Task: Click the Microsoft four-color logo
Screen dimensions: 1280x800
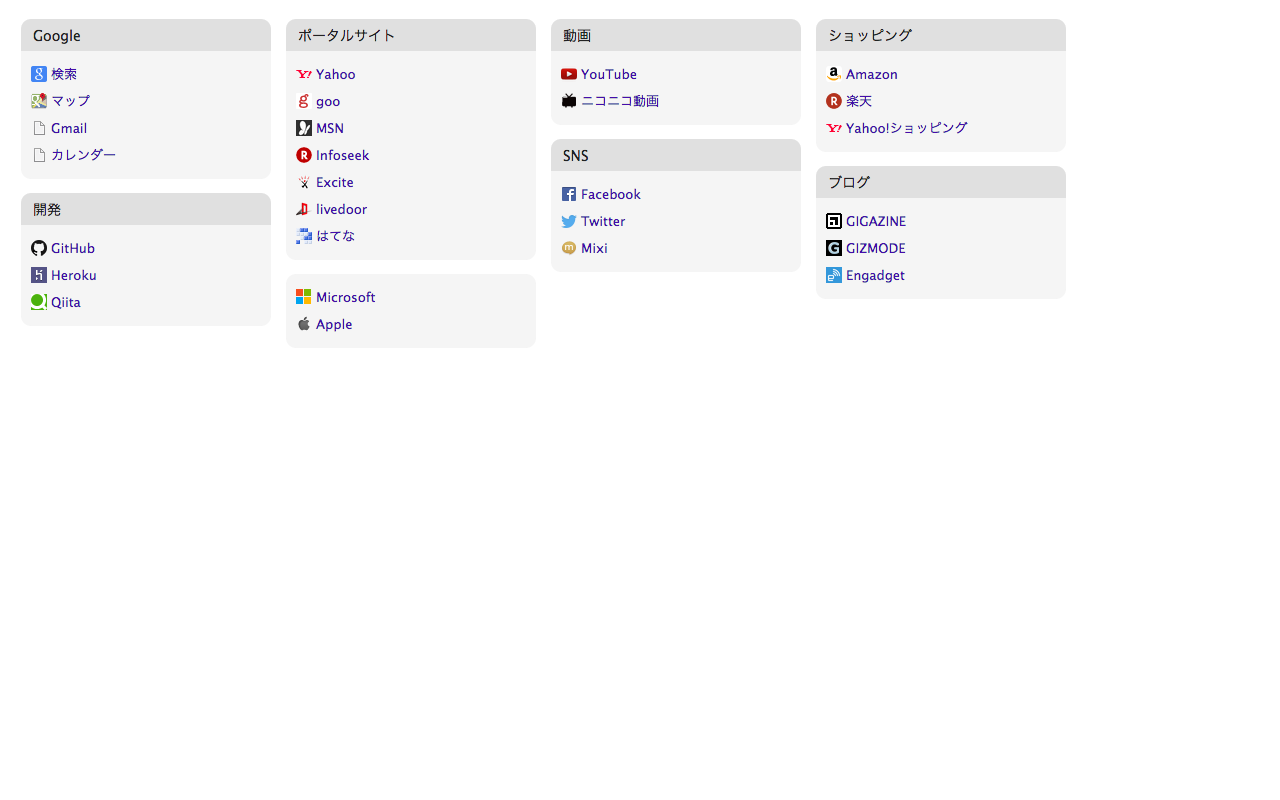Action: [x=304, y=297]
